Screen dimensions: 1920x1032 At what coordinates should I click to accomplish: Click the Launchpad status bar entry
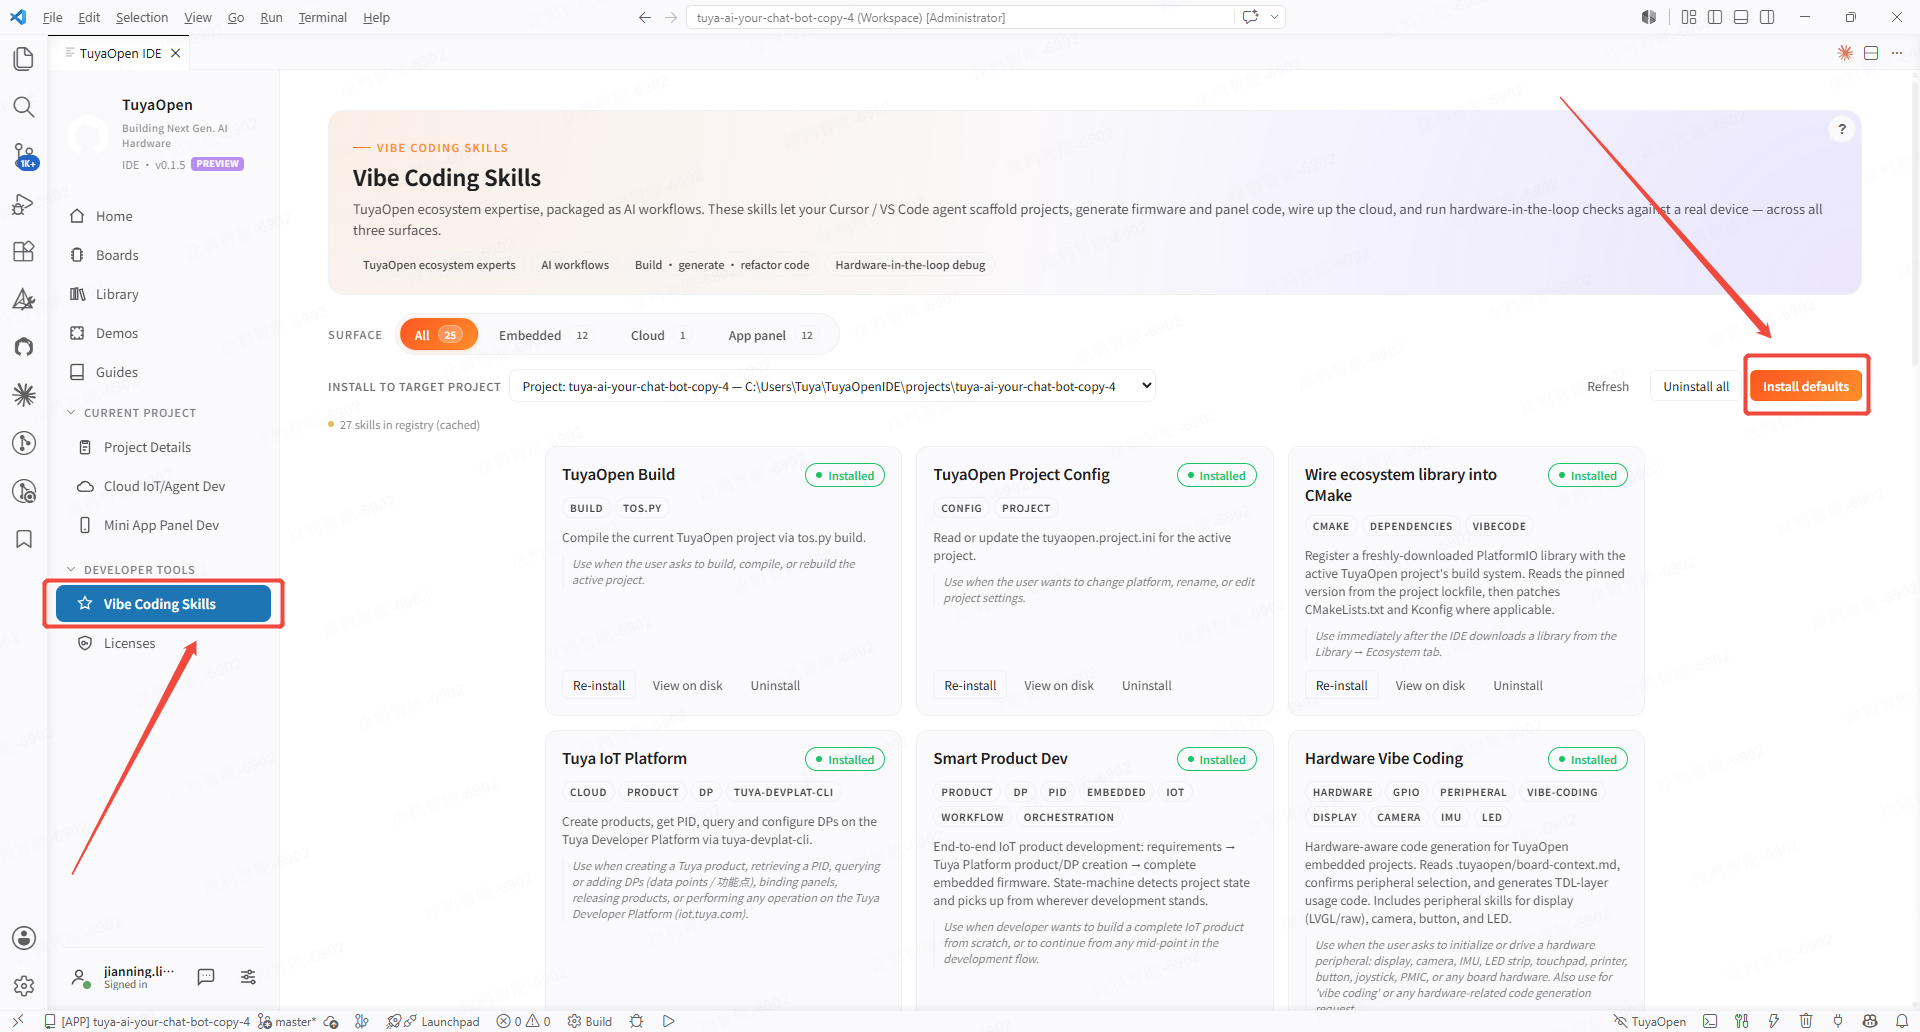point(433,1021)
